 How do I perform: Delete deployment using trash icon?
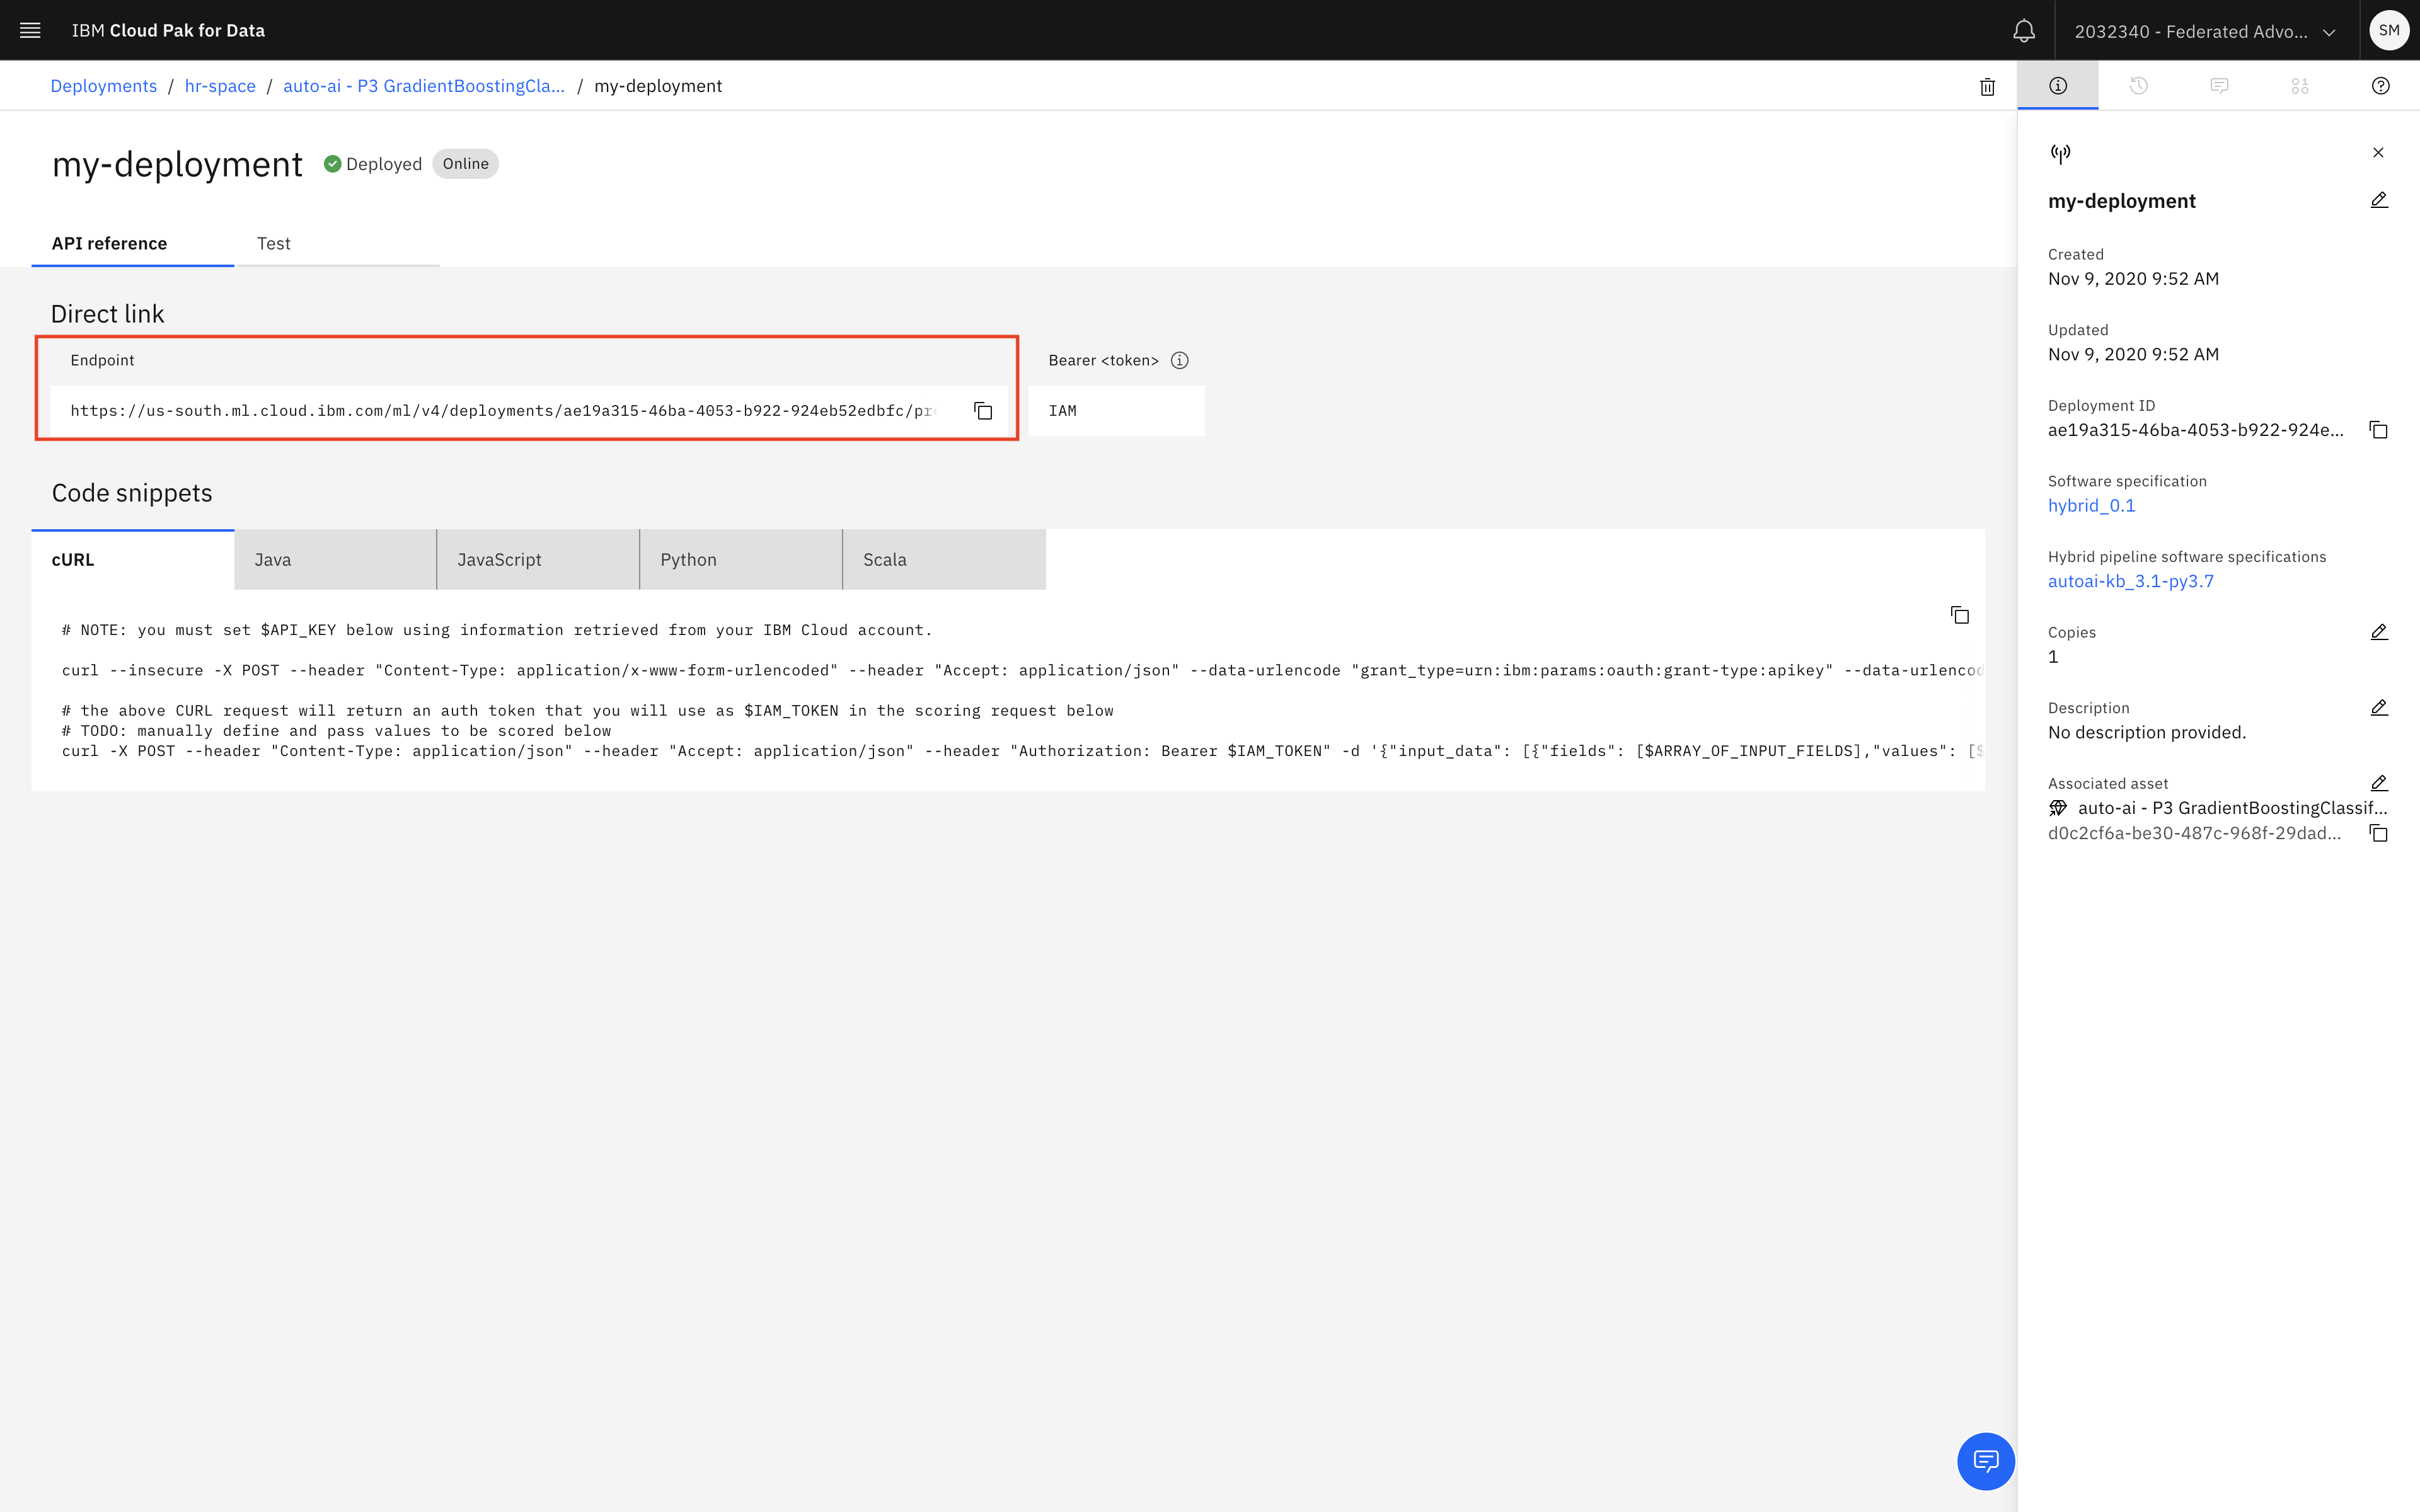click(1987, 86)
